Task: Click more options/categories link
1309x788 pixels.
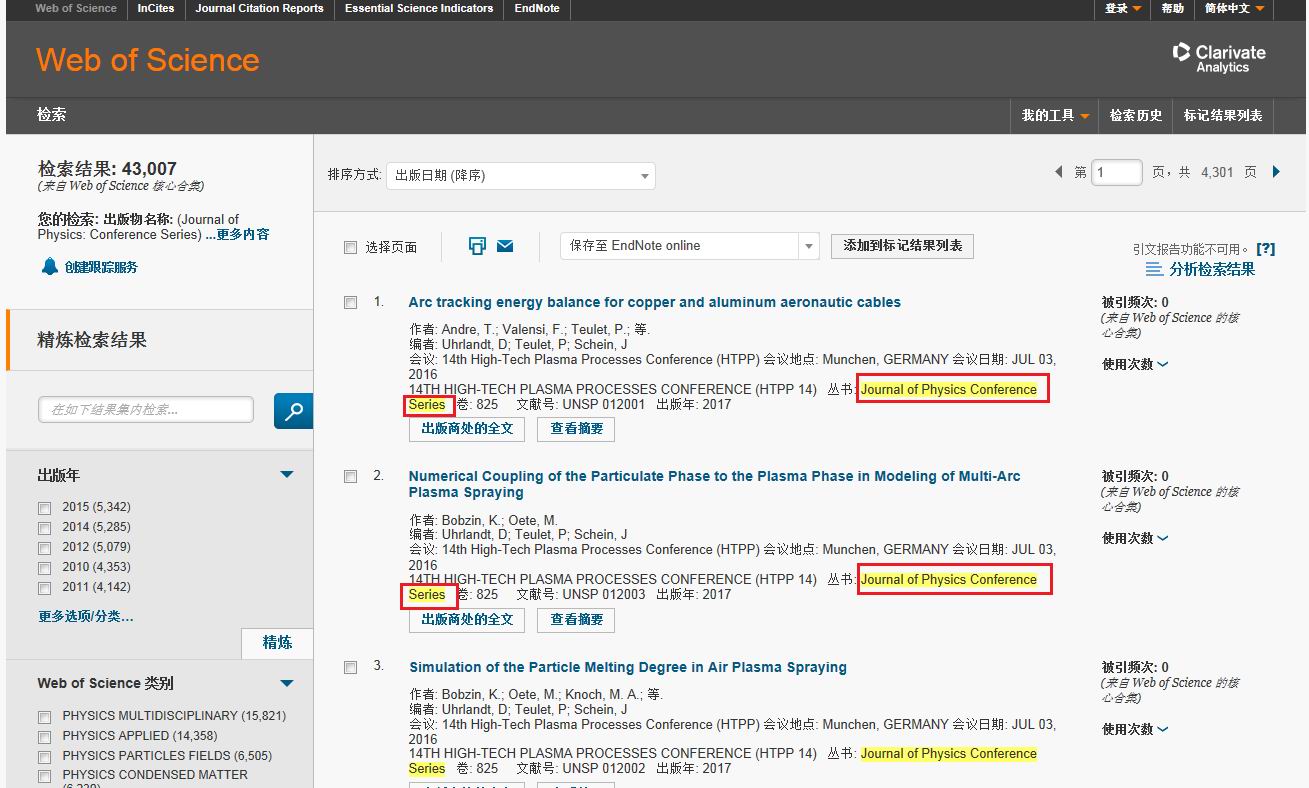Action: pos(86,616)
